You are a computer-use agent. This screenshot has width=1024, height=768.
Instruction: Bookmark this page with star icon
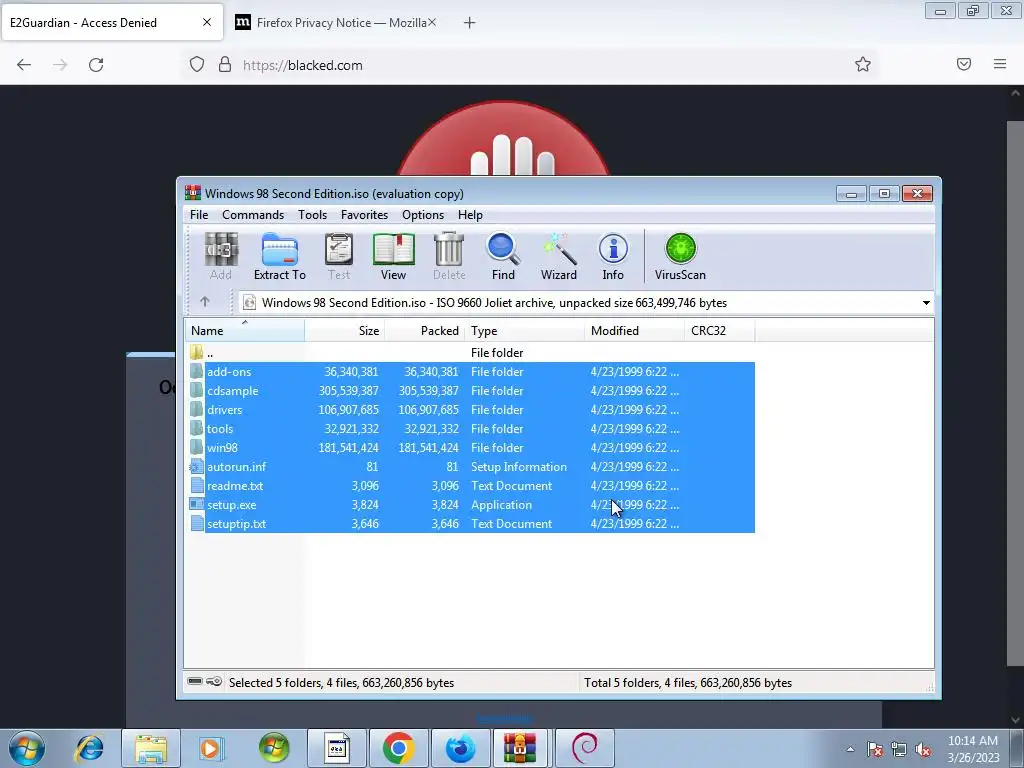coord(863,64)
